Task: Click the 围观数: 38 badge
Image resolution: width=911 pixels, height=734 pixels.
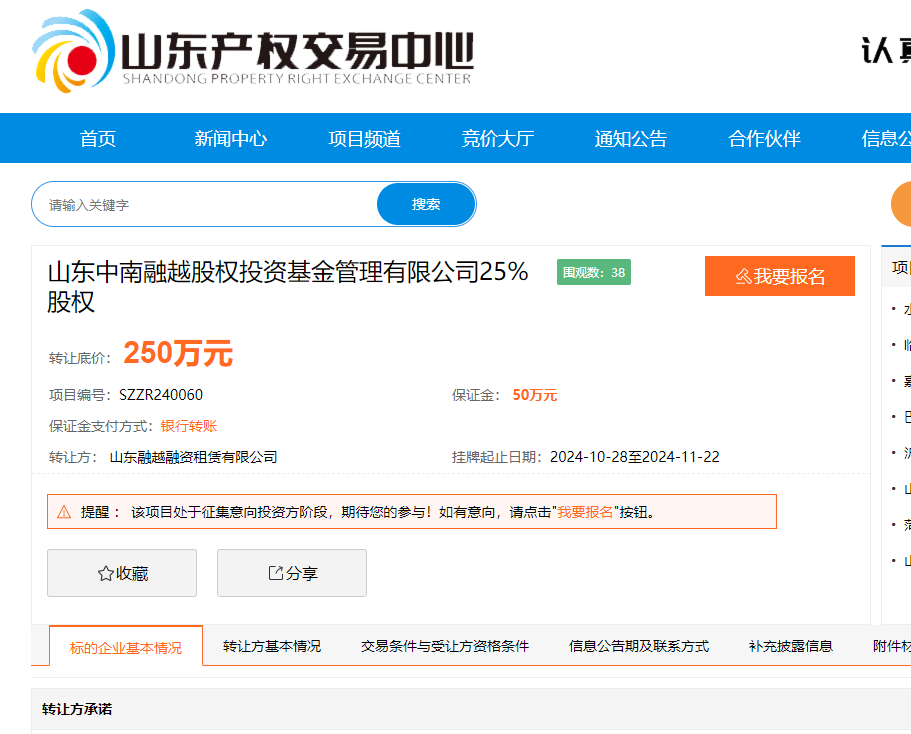Action: [x=594, y=272]
